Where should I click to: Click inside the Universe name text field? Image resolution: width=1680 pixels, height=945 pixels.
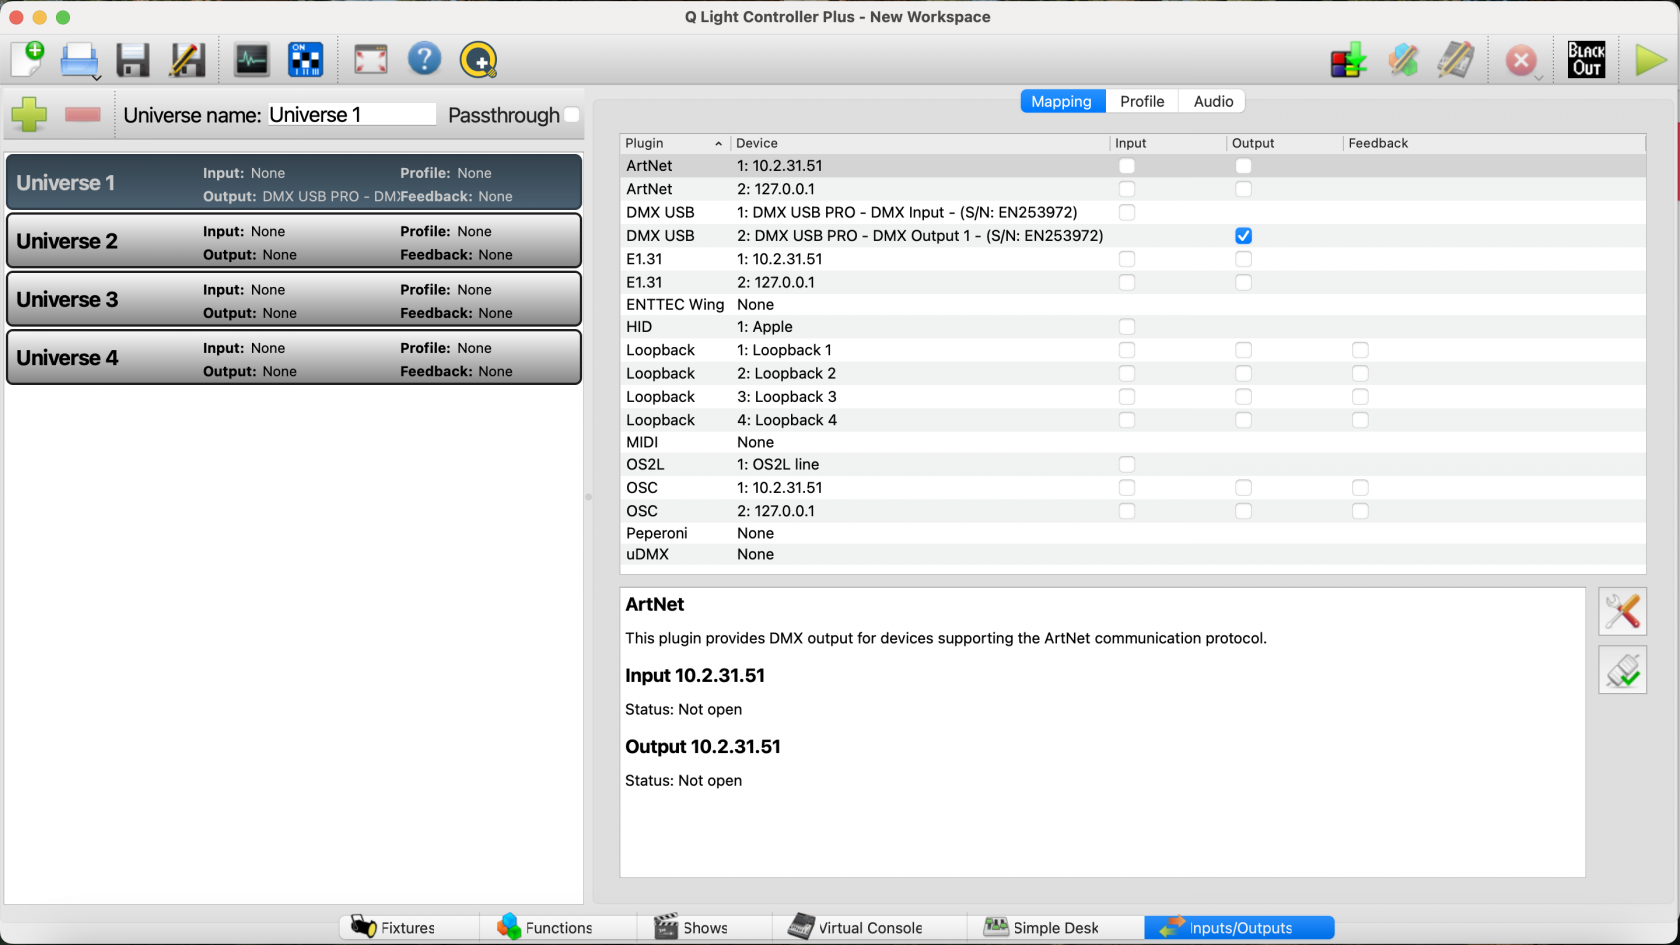(x=350, y=114)
